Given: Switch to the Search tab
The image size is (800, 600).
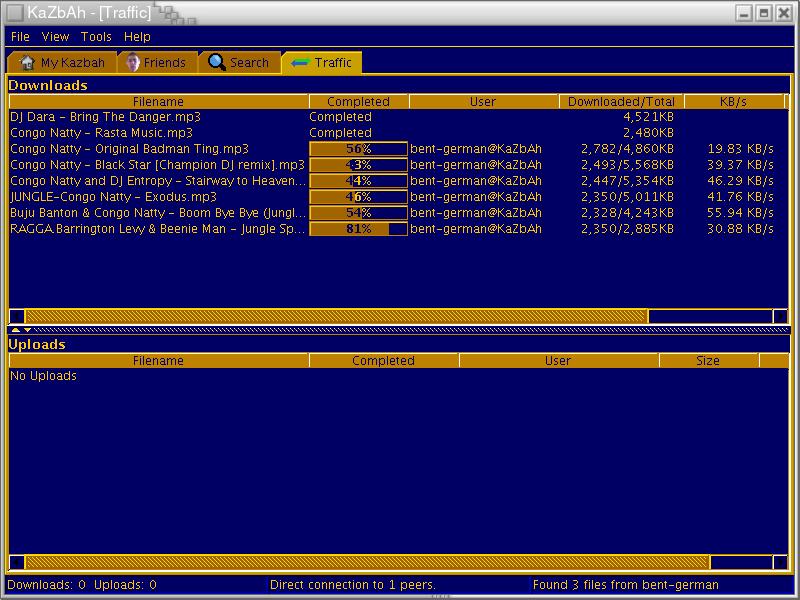Looking at the screenshot, I should pos(239,63).
